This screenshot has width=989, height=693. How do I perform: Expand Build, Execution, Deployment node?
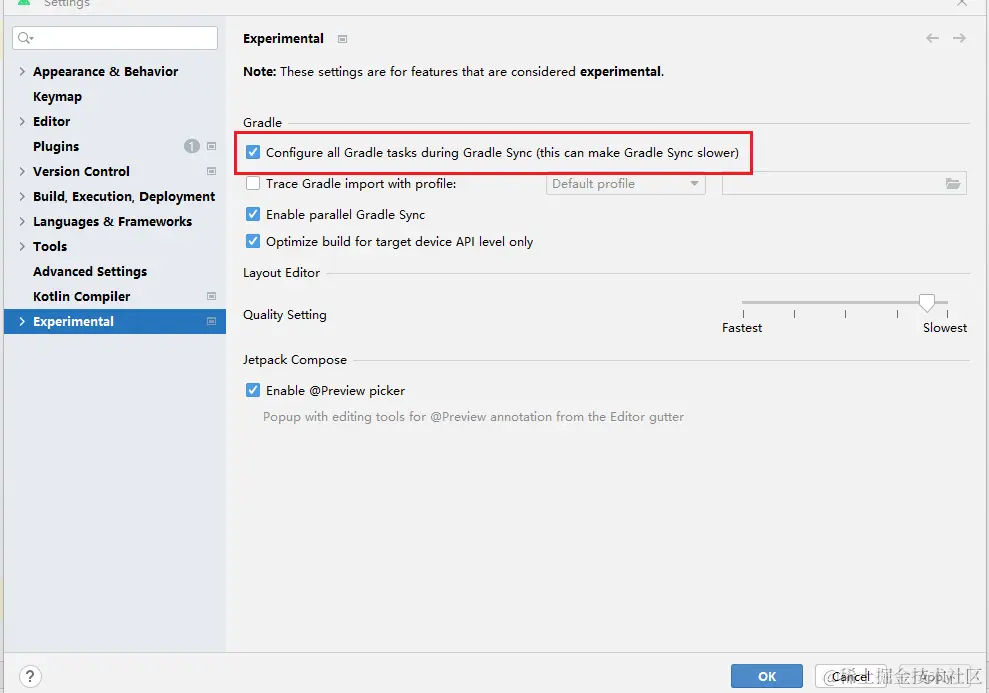(x=22, y=196)
